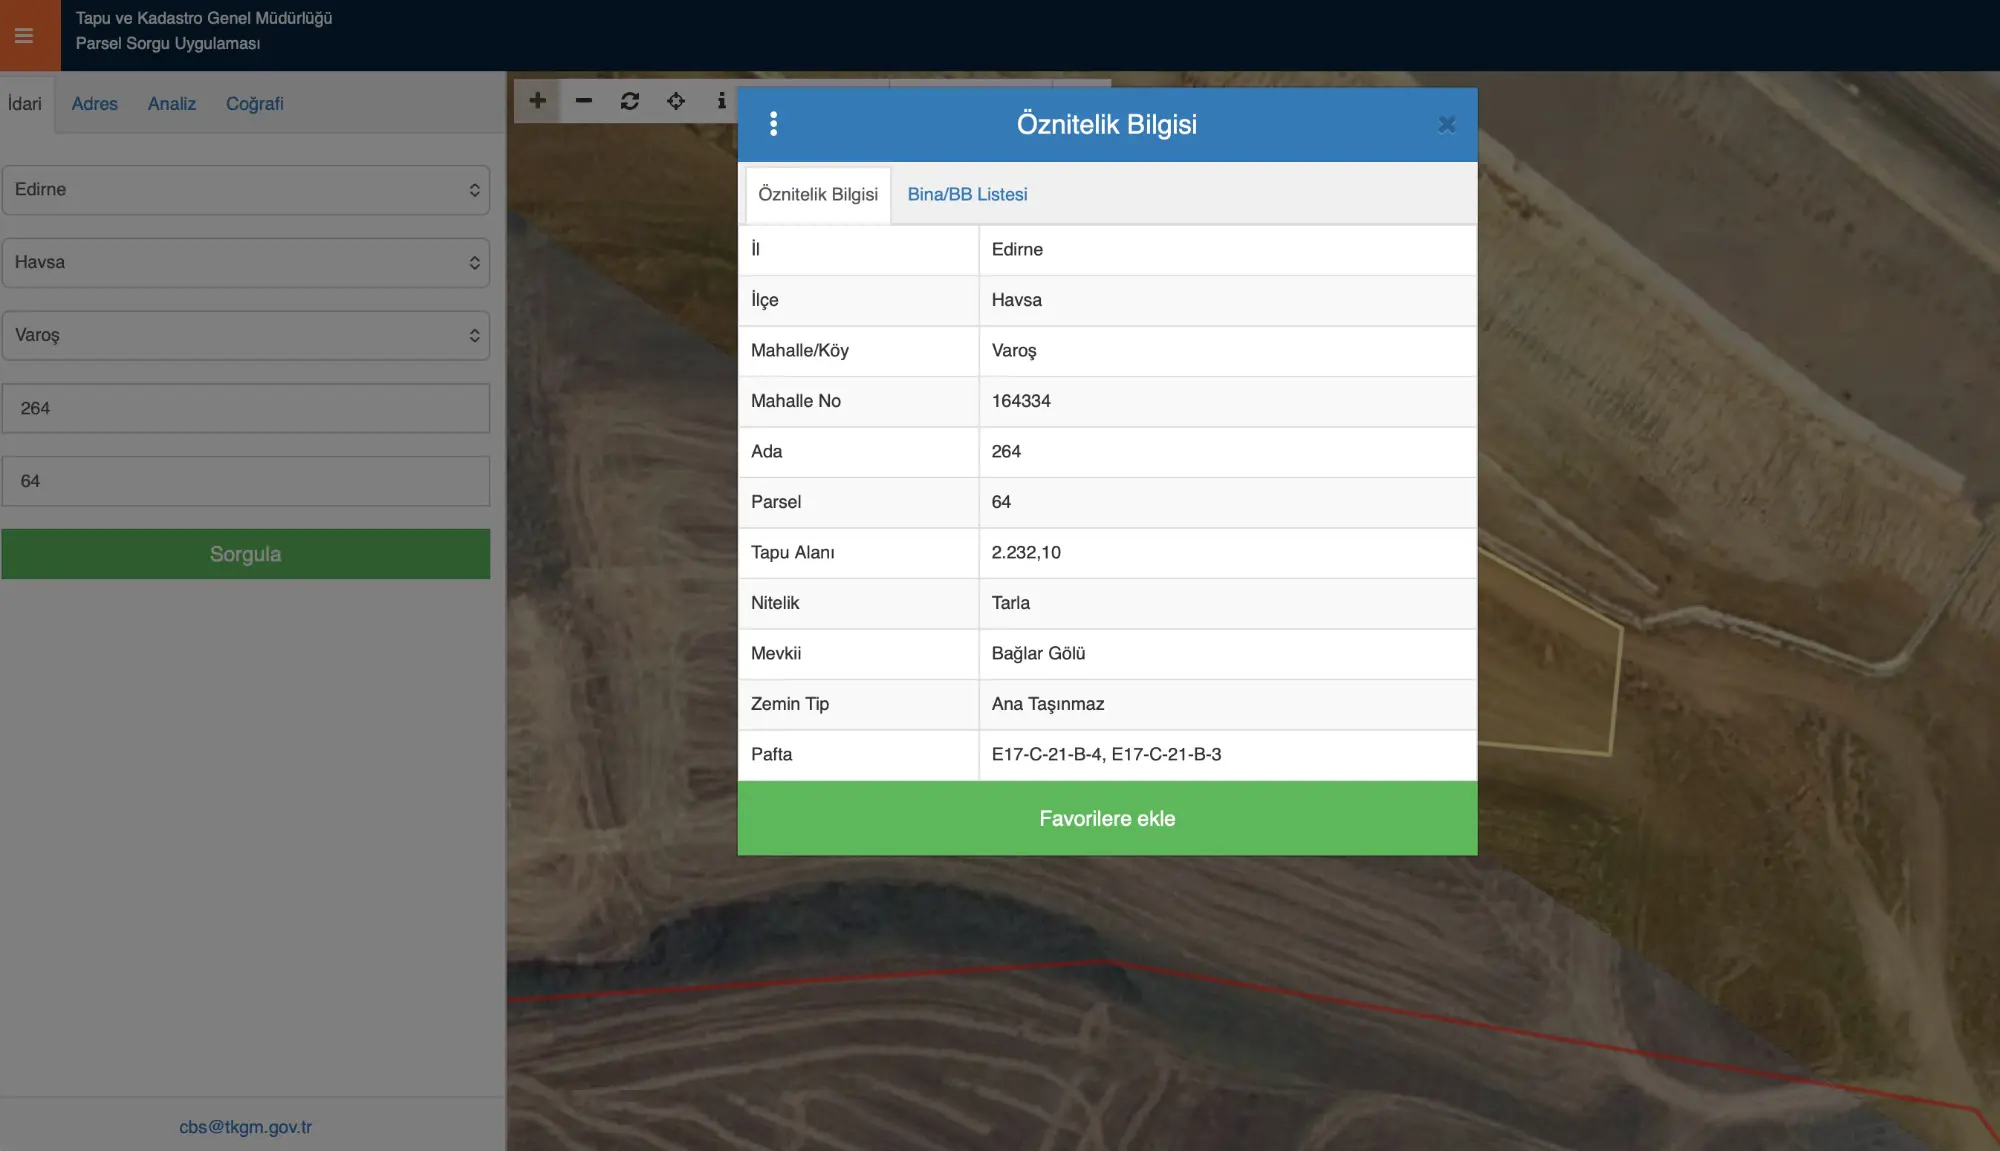Open the Edirne province dropdown
This screenshot has width=2000, height=1151.
[246, 190]
